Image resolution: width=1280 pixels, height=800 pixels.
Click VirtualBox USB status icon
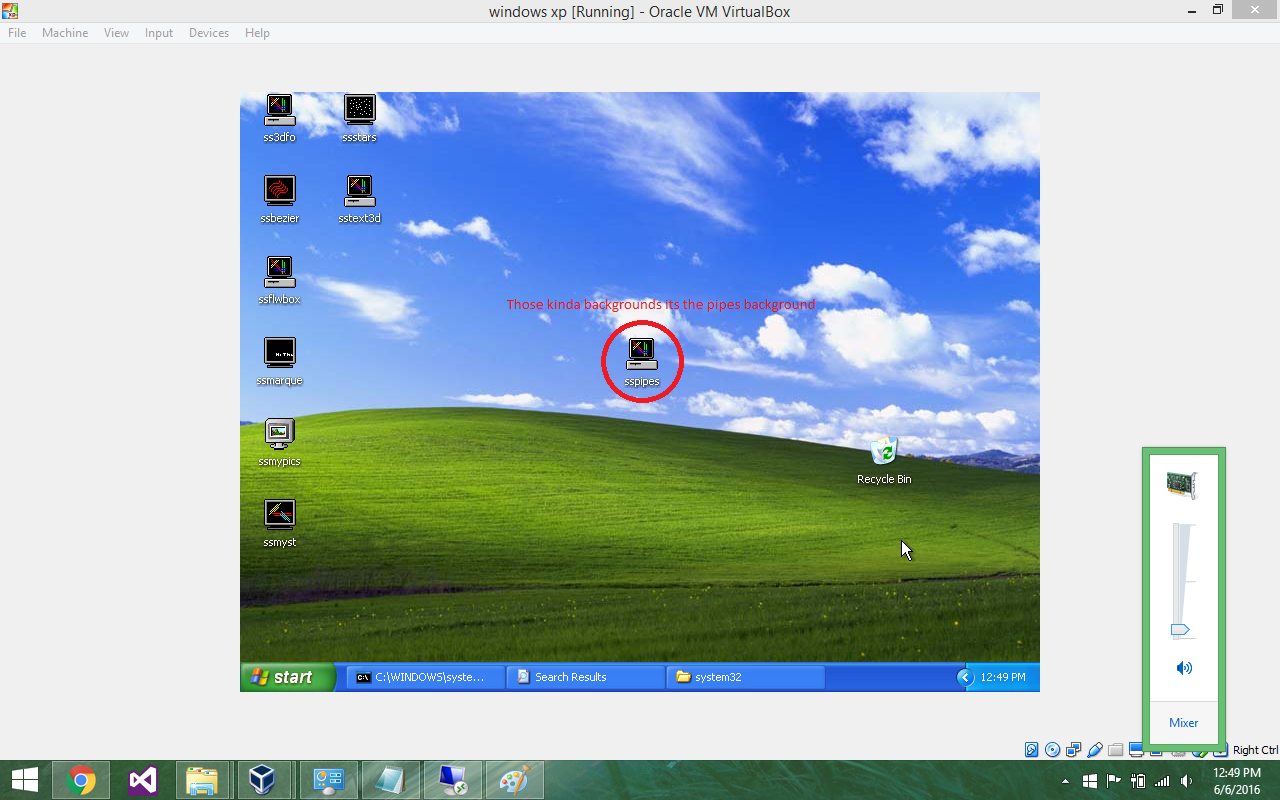coord(1095,750)
